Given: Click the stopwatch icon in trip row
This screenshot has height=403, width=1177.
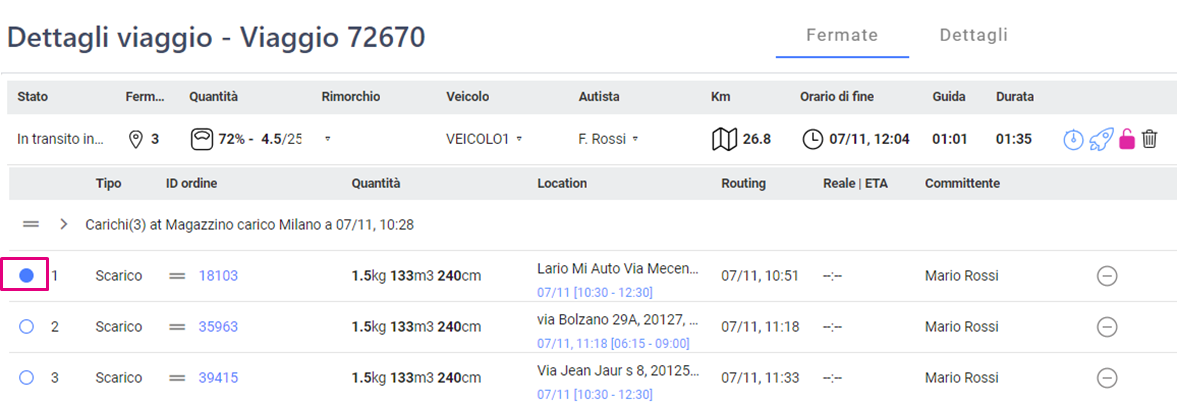Looking at the screenshot, I should pos(1074,139).
